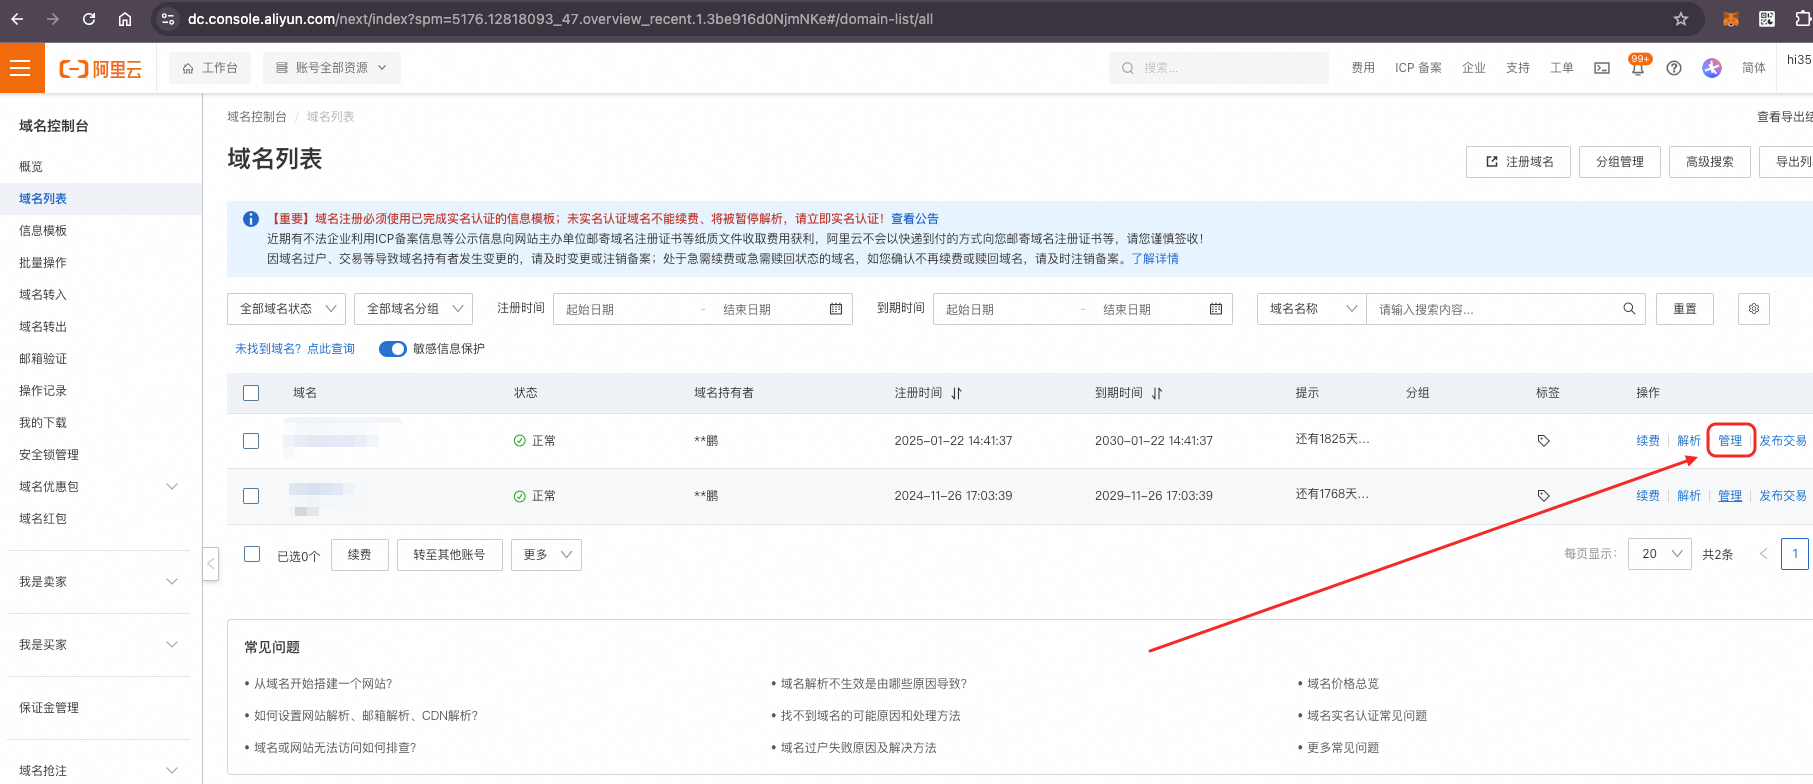This screenshot has height=784, width=1813.
Task: Focus the top console search field
Action: 1219,68
